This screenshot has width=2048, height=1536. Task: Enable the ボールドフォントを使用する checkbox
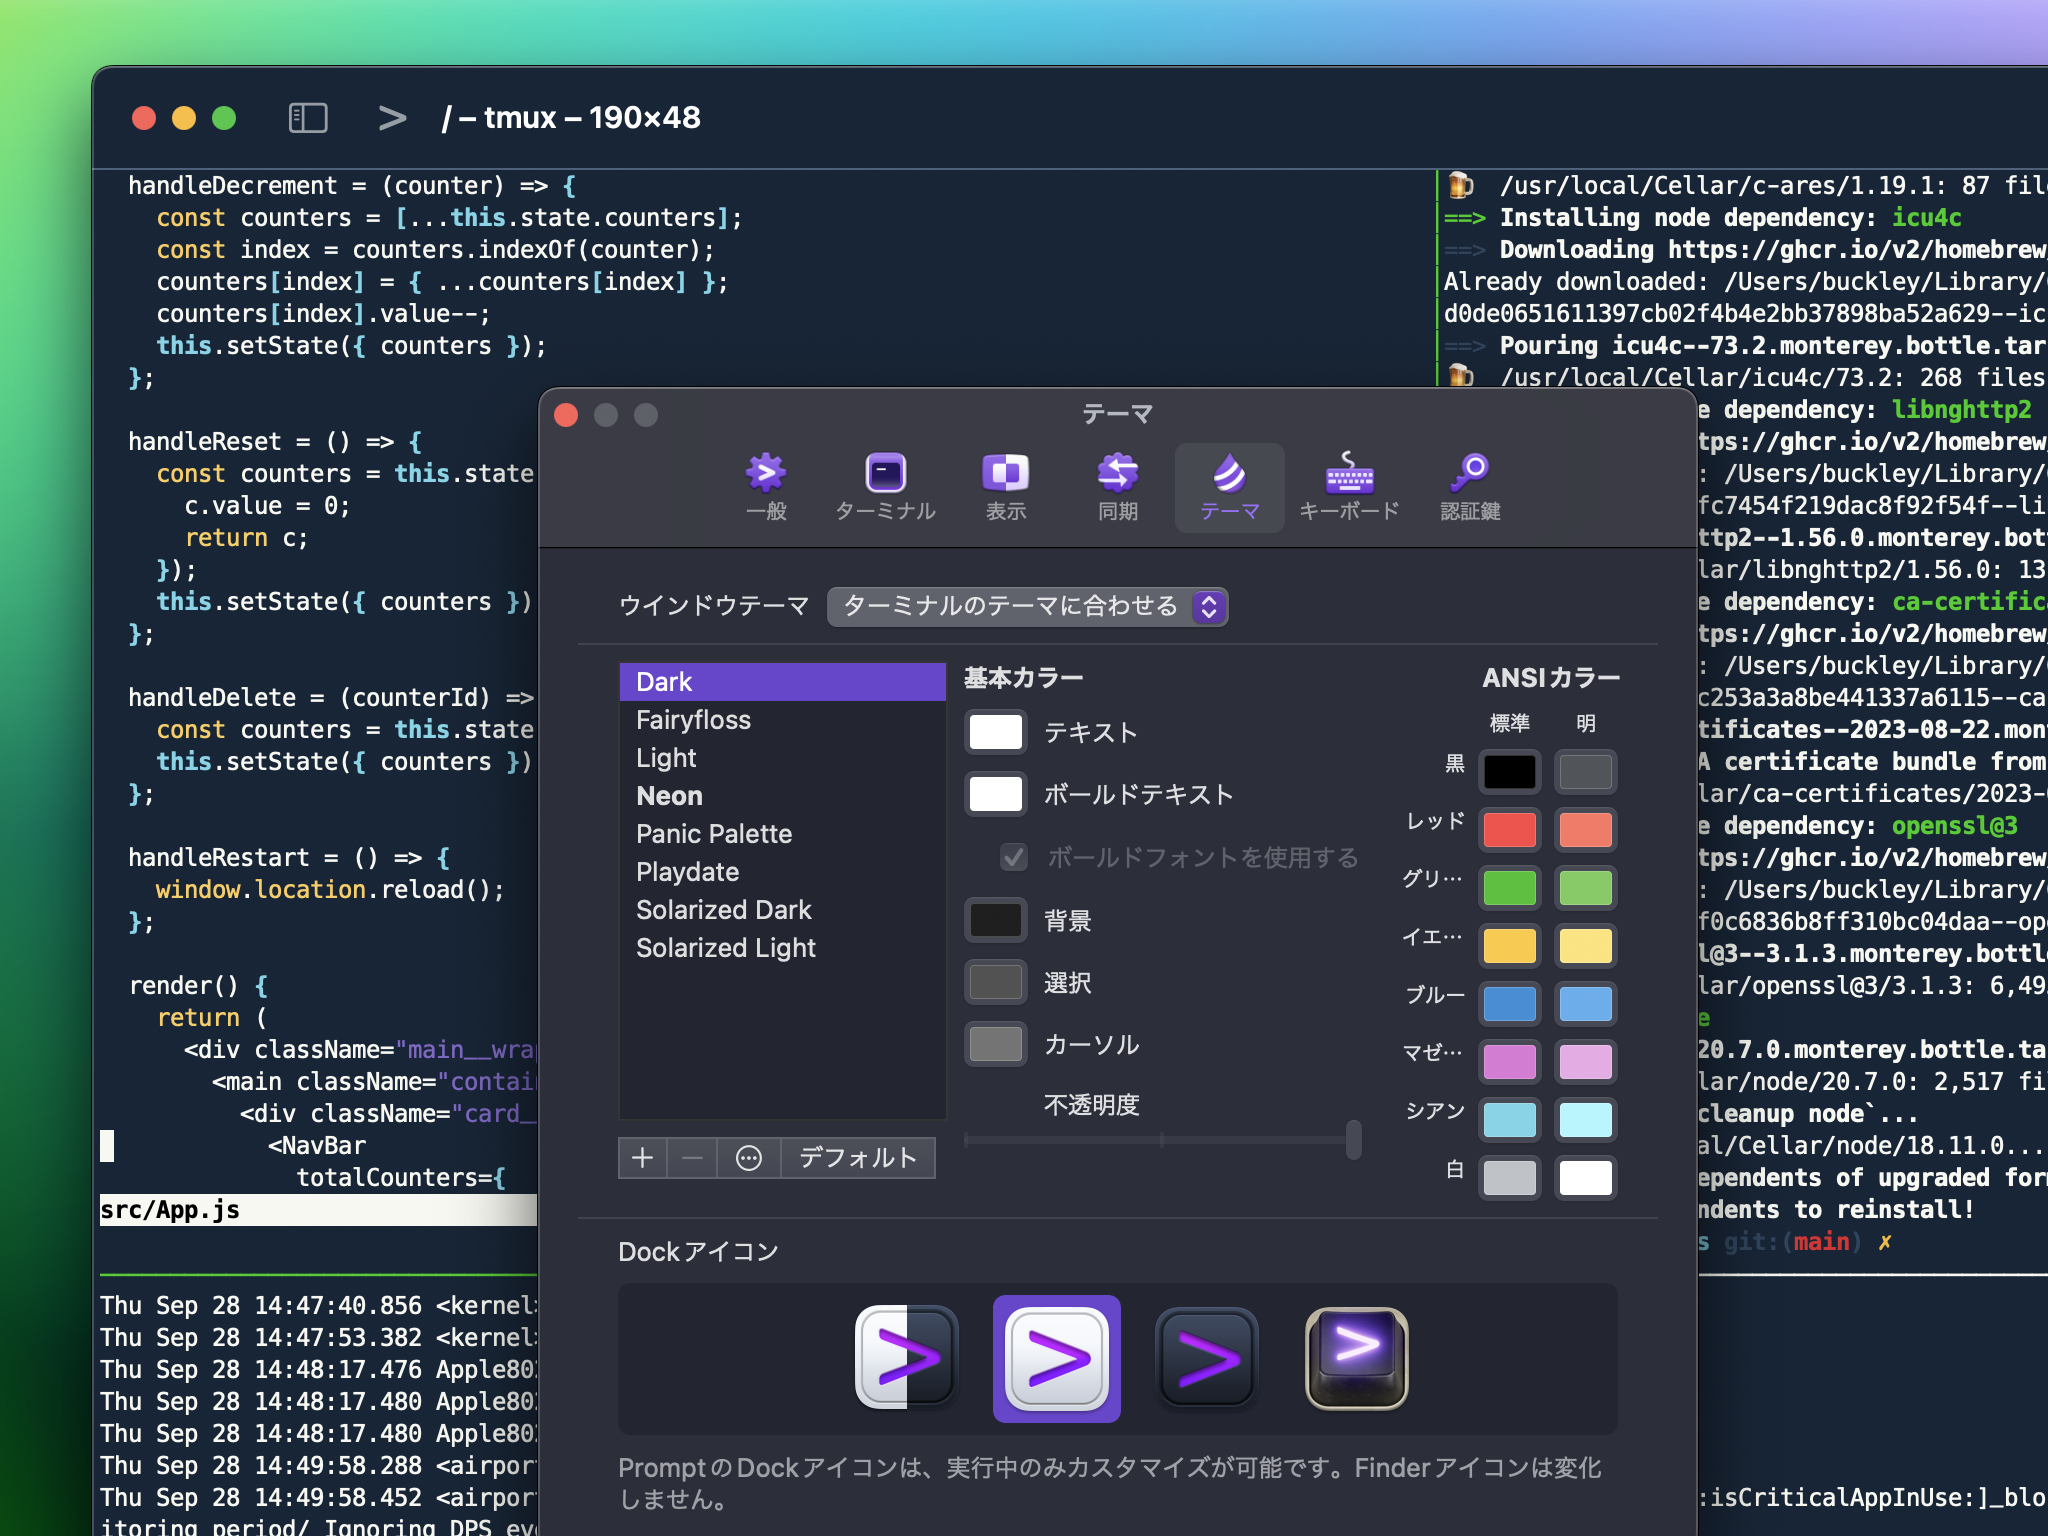point(1012,857)
